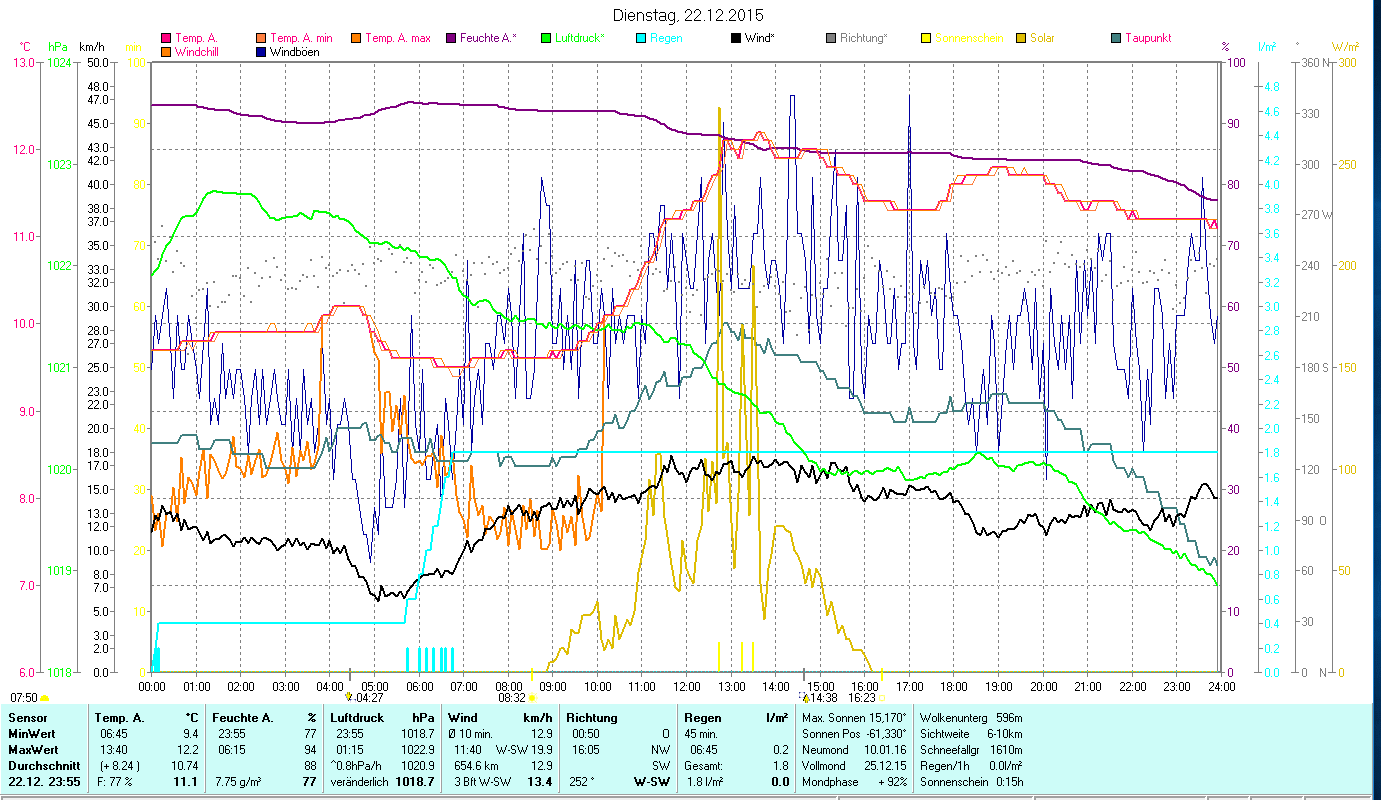Click the sun marker next to 08:32
Screen dimensions: 1381x800
pyautogui.click(x=532, y=698)
